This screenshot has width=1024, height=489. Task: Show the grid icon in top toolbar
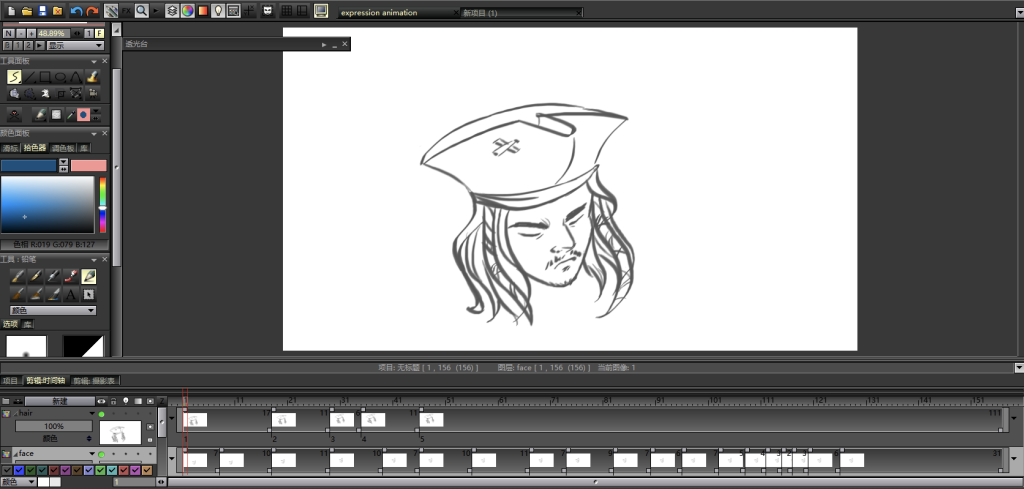point(286,10)
